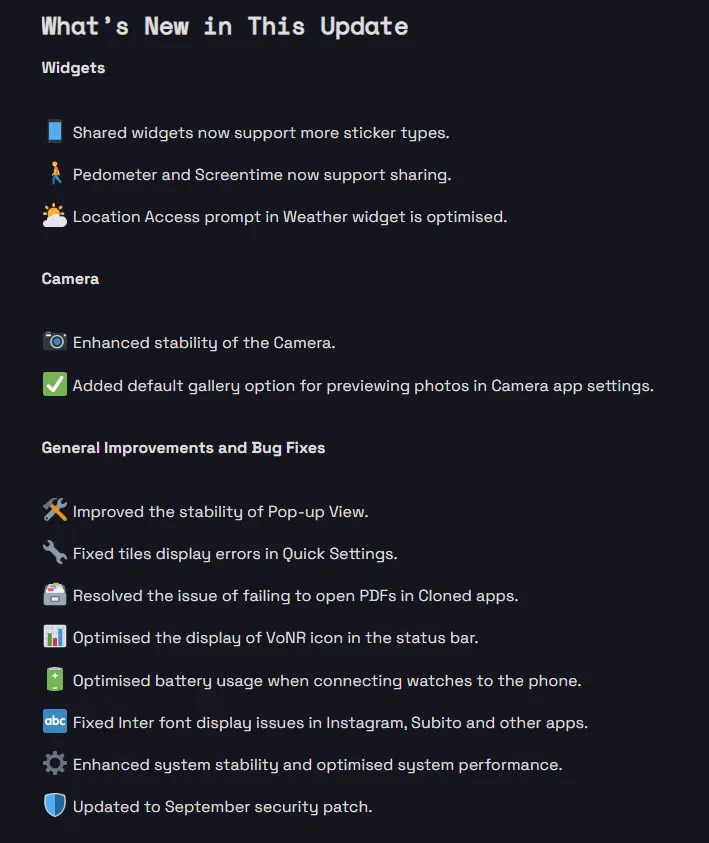
Task: Click the walking person pedometer icon
Action: [55, 174]
